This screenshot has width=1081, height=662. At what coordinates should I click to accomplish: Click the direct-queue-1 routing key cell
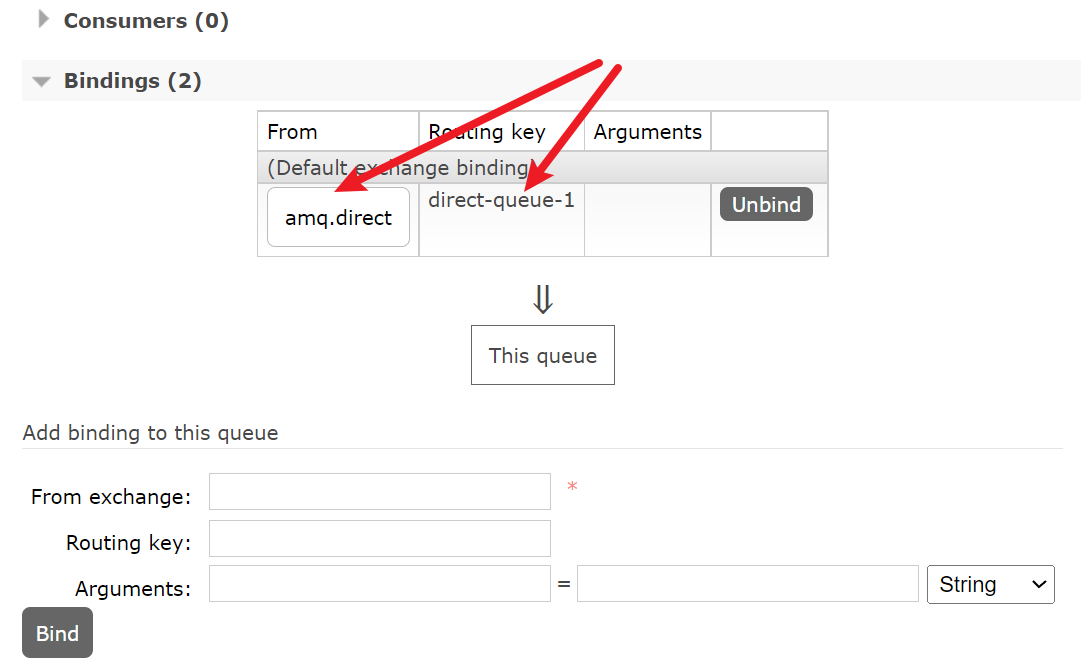click(501, 201)
